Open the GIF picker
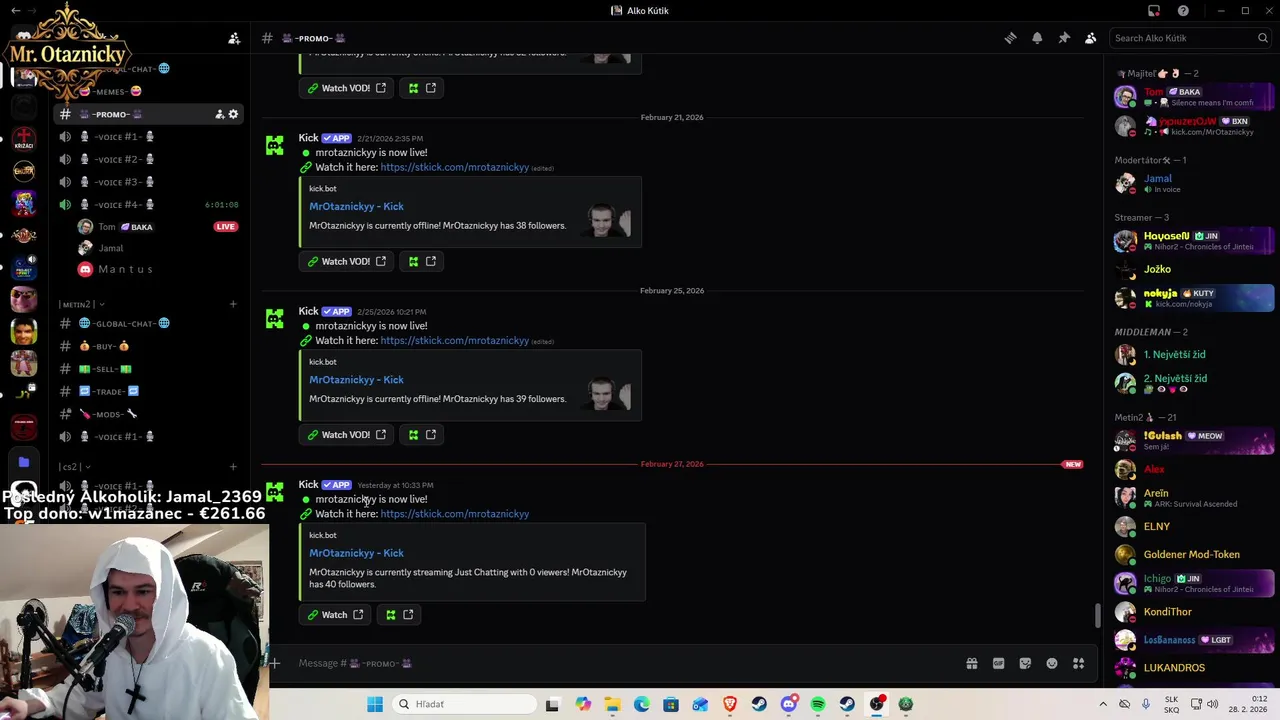The height and width of the screenshot is (720, 1280). point(998,663)
